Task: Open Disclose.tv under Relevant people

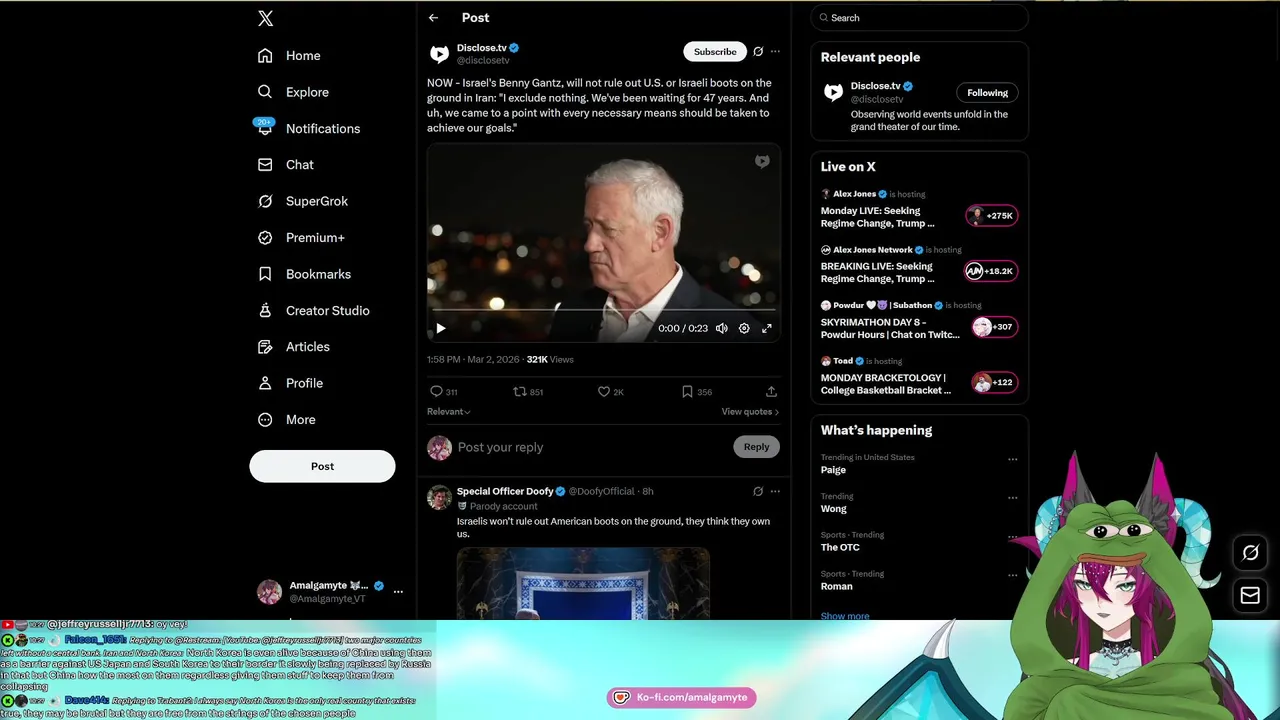Action: 875,86
